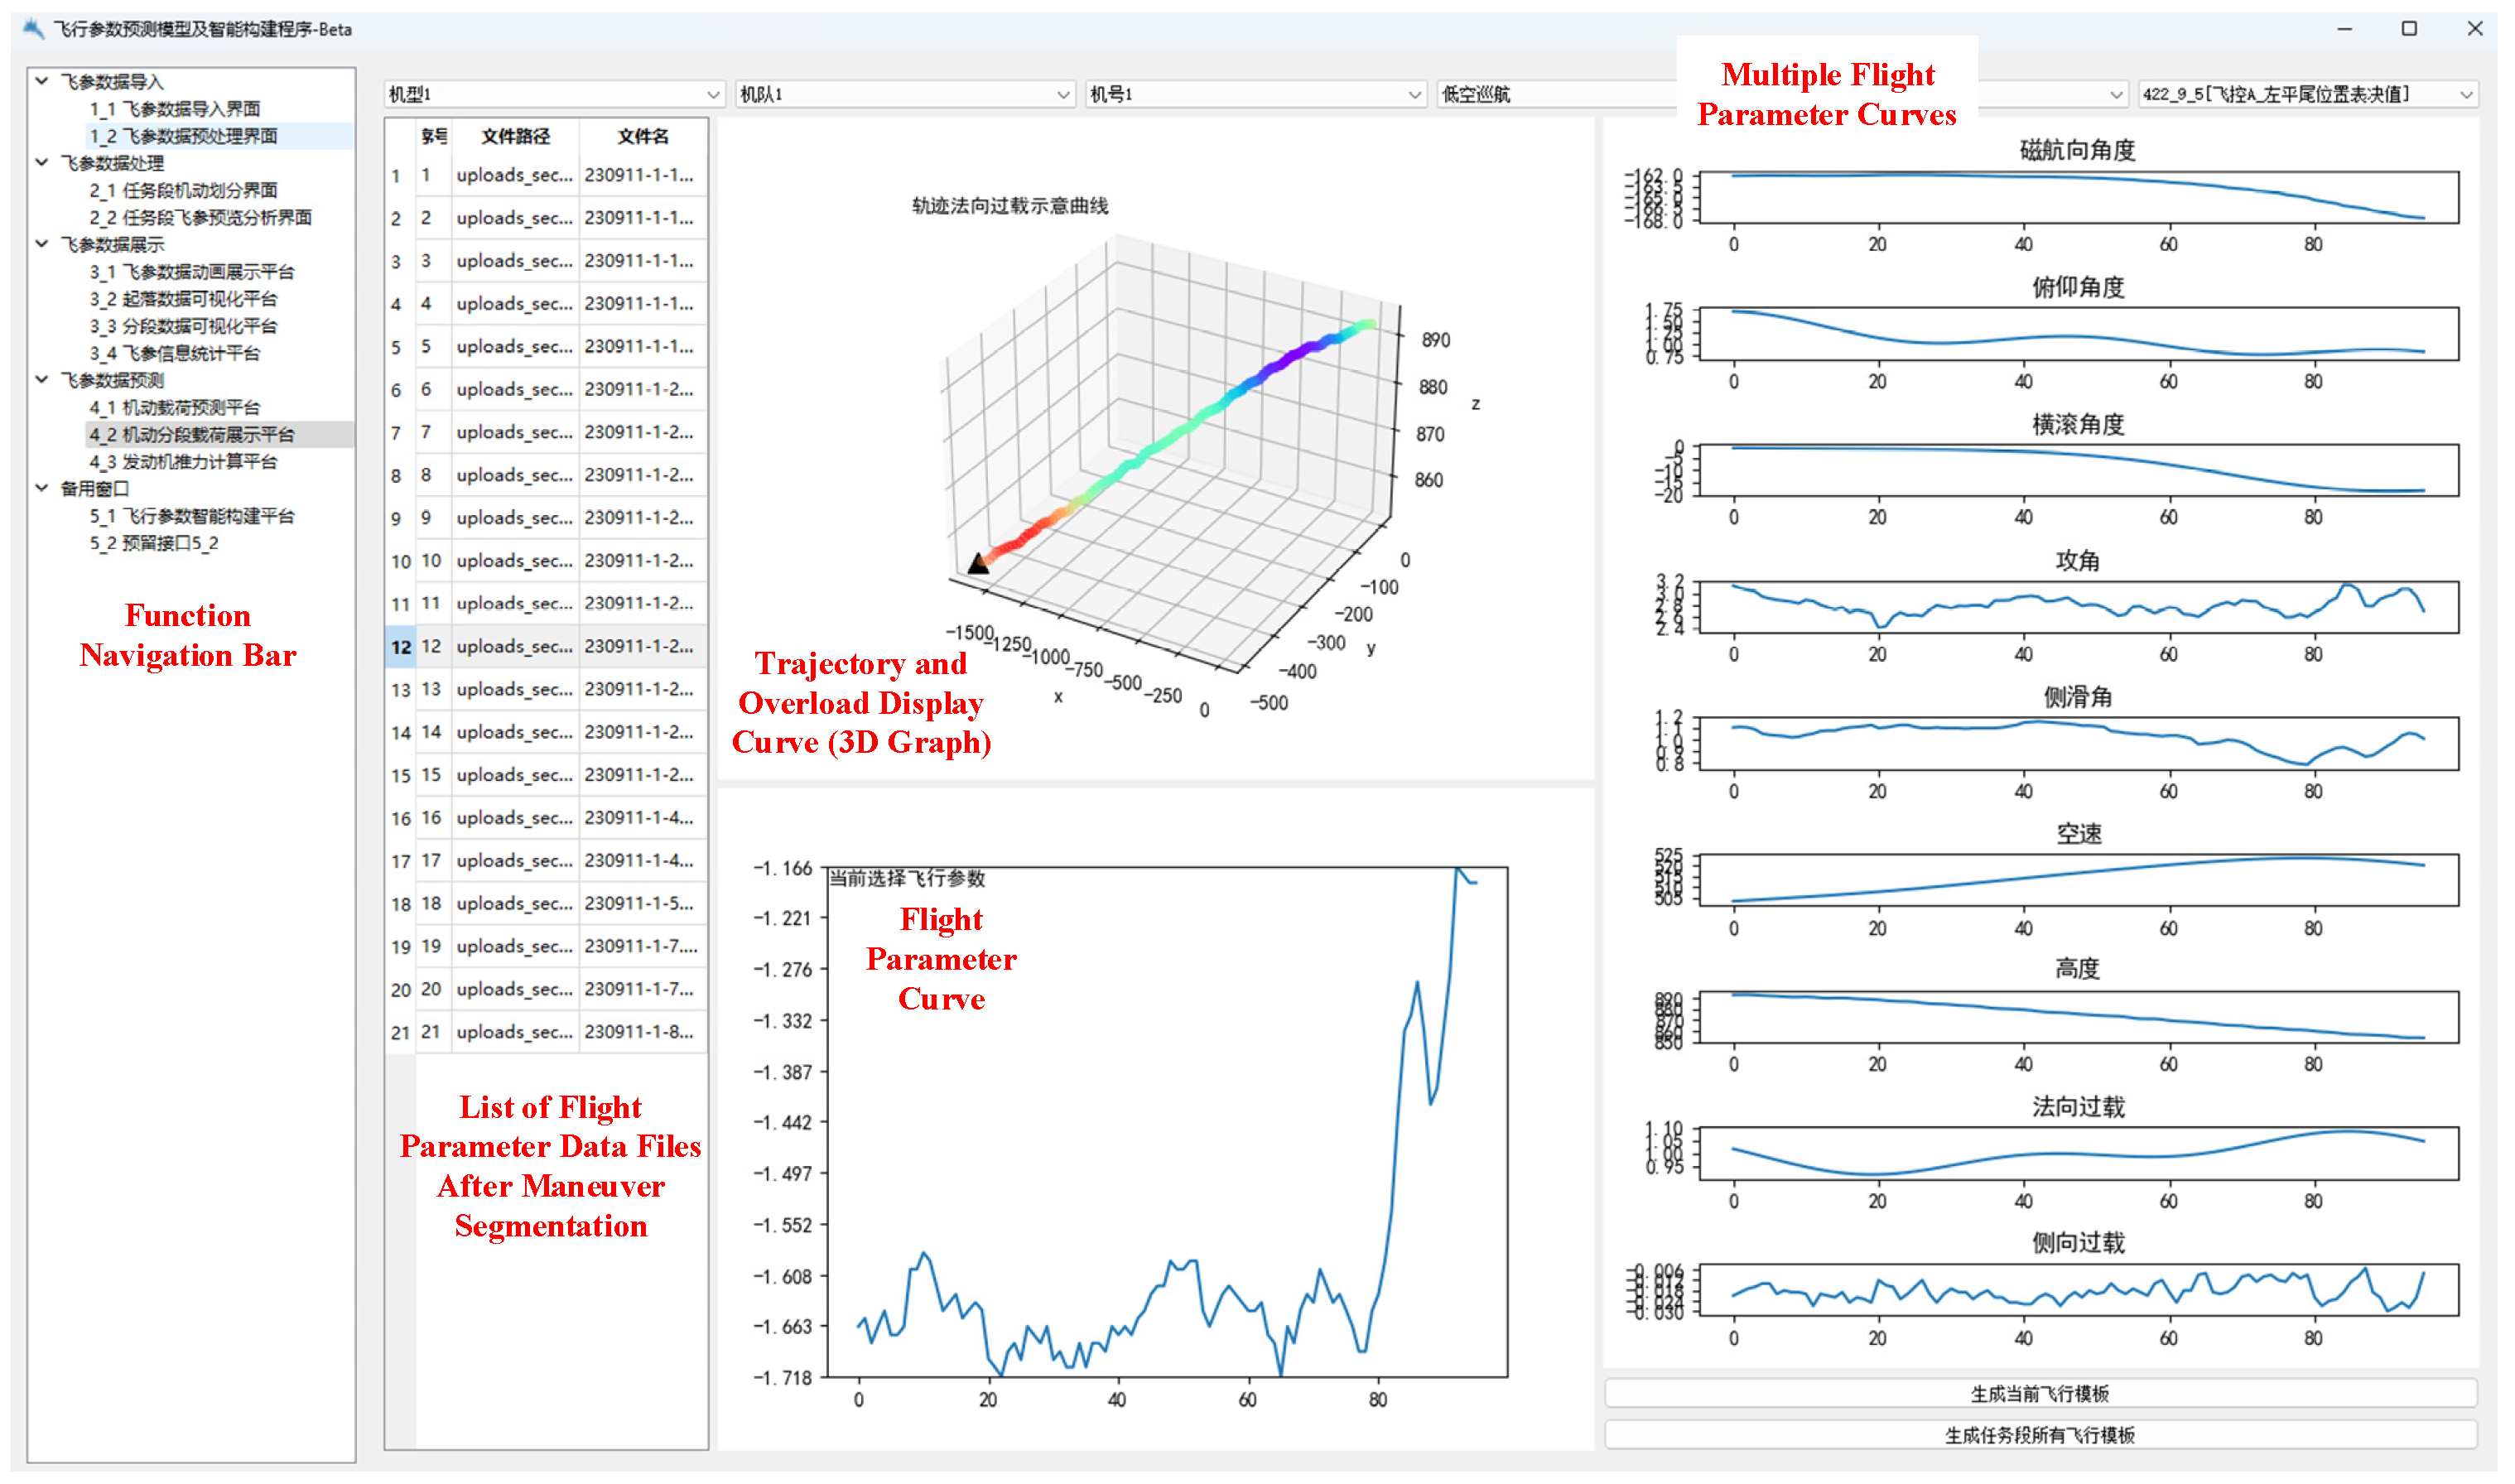Select 4_1 机动载荷预测平台
2515x1484 pixels.
pos(175,407)
